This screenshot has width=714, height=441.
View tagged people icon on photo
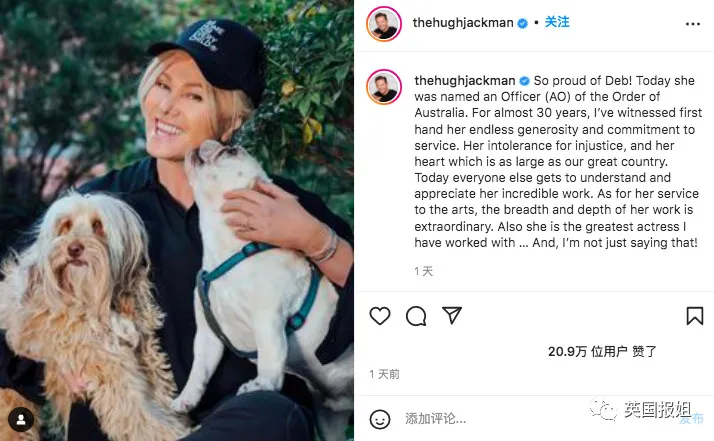pyautogui.click(x=21, y=420)
